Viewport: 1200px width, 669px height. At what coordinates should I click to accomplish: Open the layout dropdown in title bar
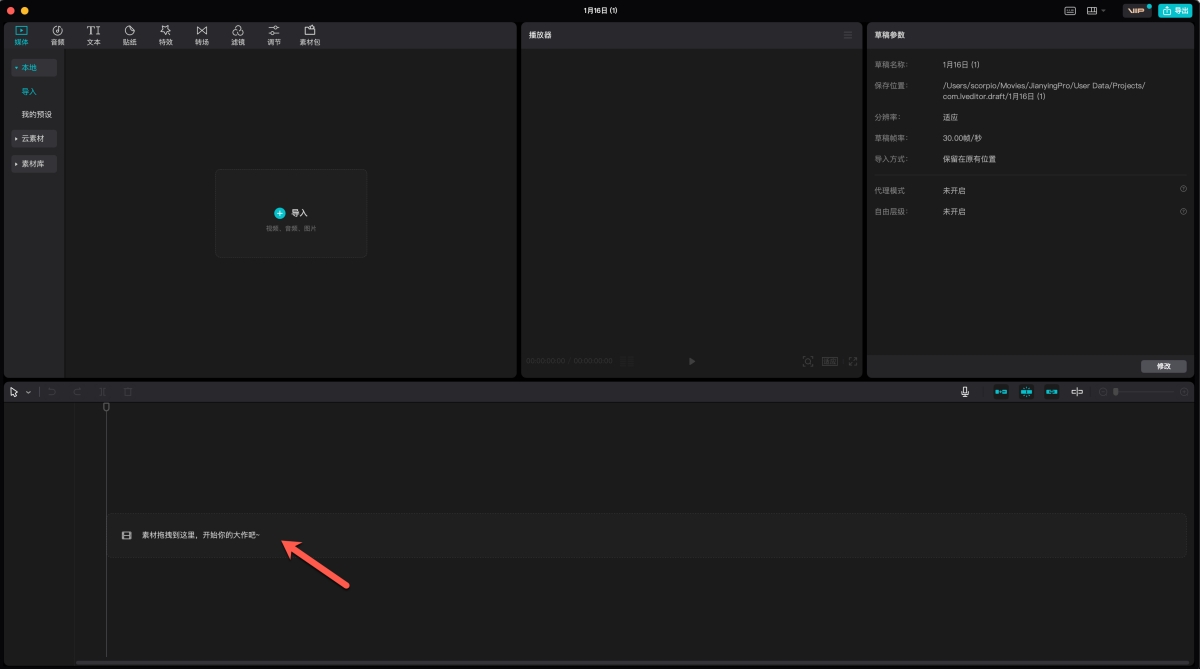coord(1096,10)
